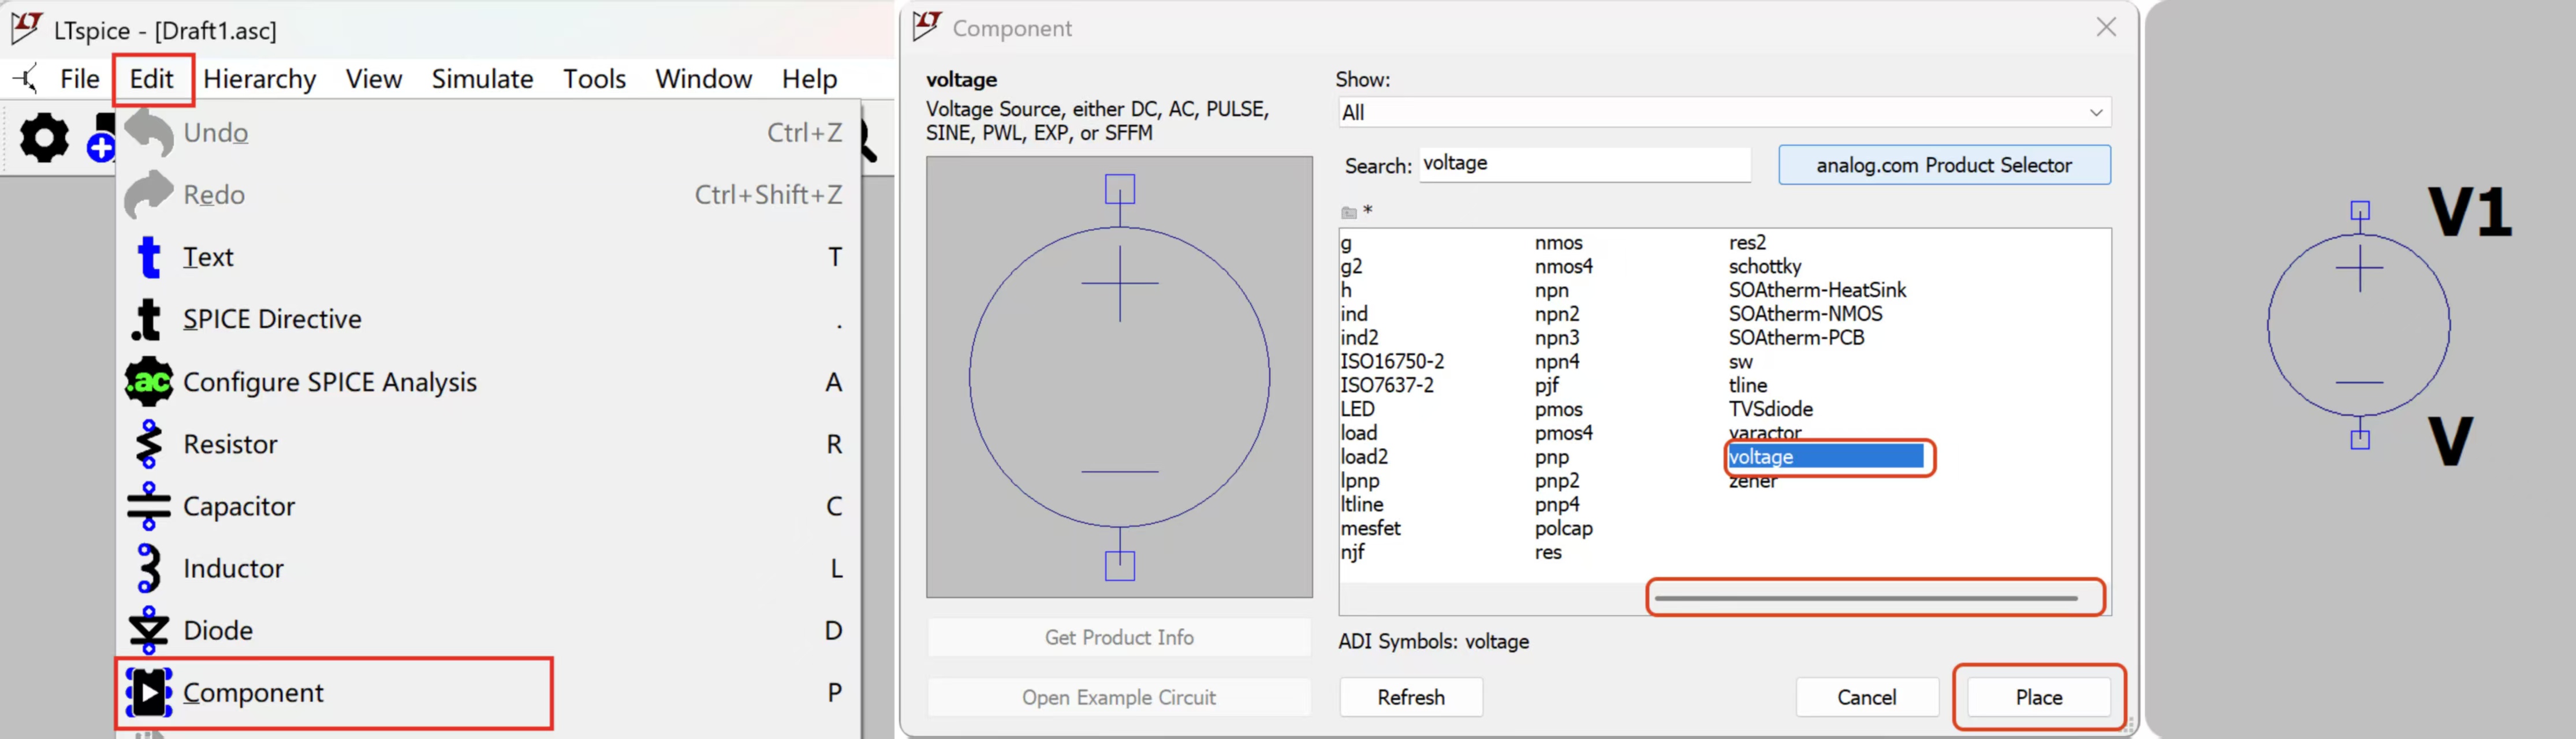The image size is (2576, 739).
Task: Click the symbol list horizontal scrollbar
Action: tap(1866, 598)
